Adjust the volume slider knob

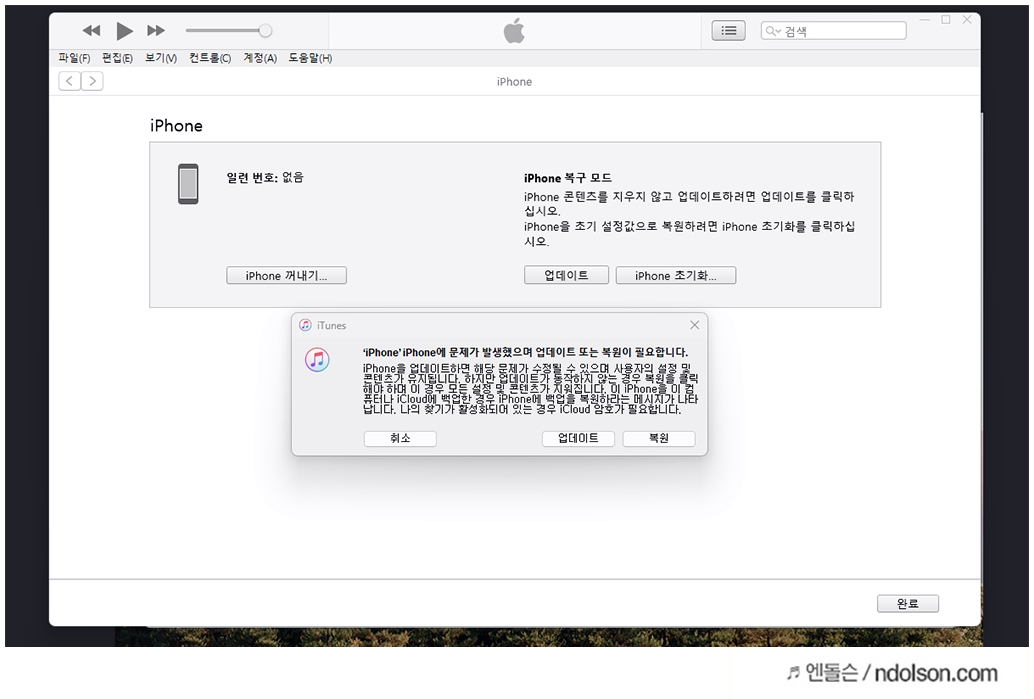click(x=265, y=30)
